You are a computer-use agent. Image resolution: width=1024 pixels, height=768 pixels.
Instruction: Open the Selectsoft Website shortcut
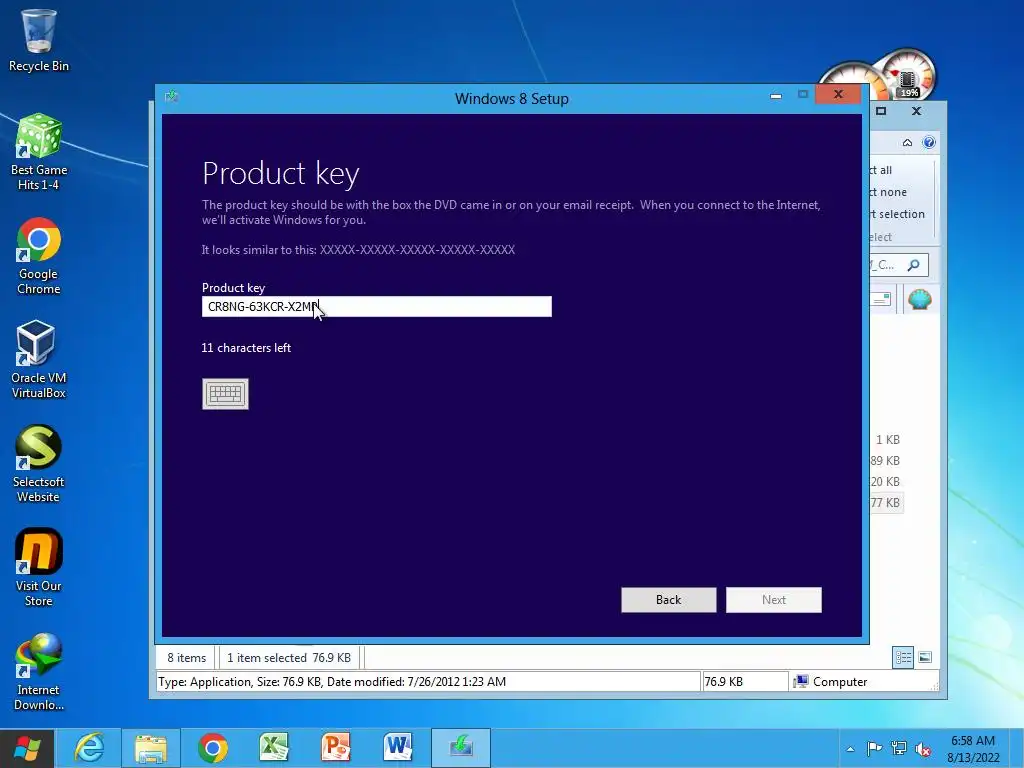tap(39, 464)
